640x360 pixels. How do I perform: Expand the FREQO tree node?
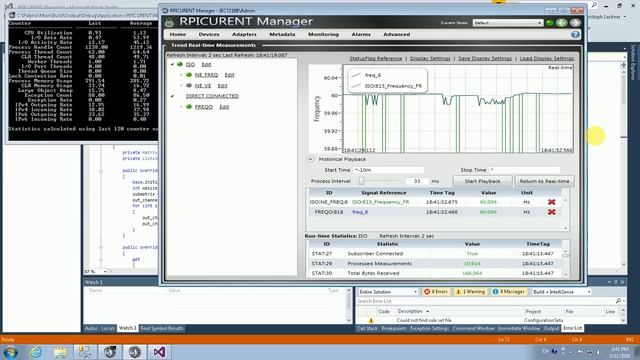[181, 107]
